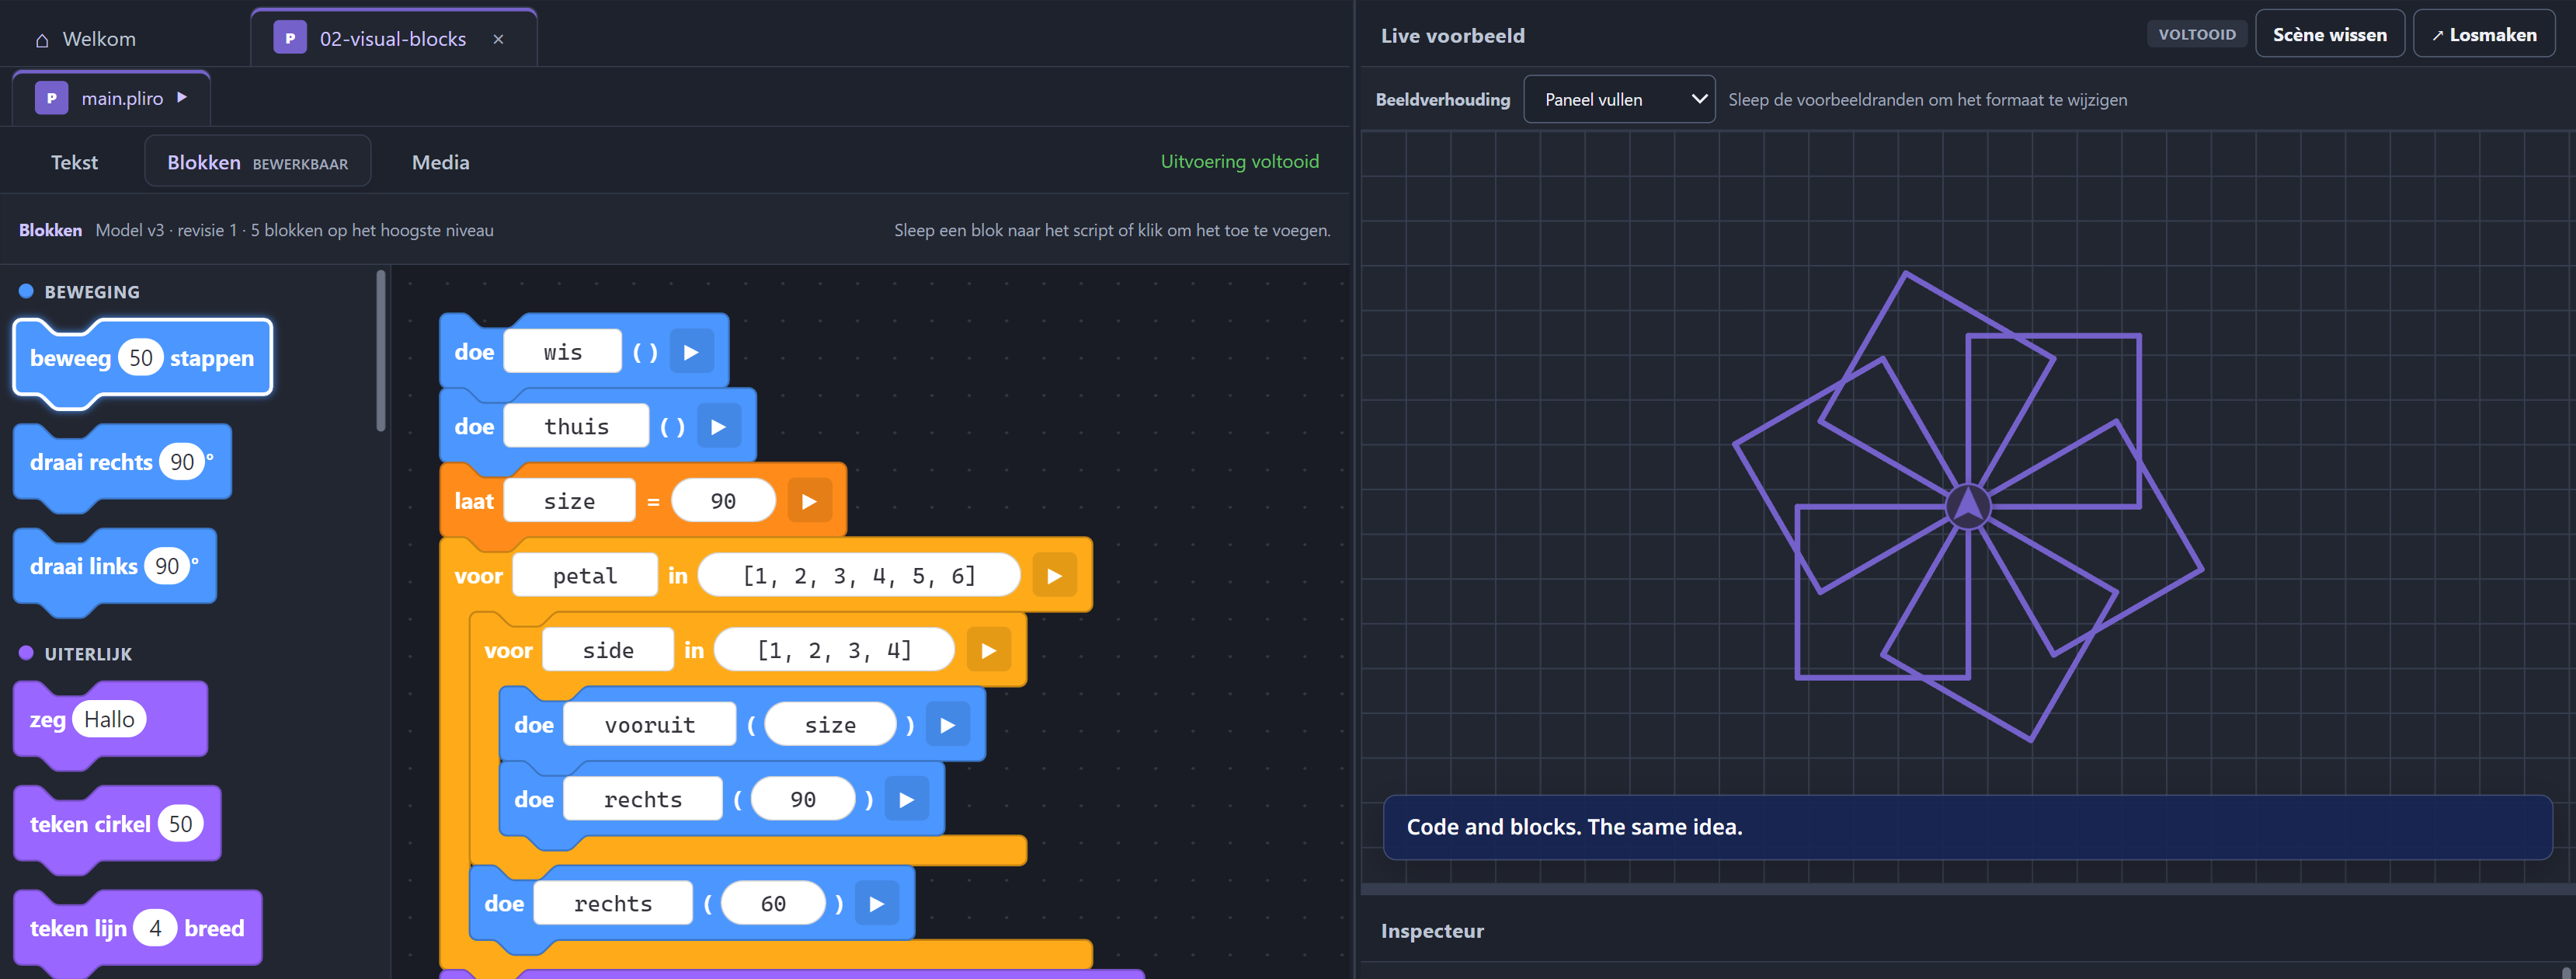Run the 'voor petal' loop play arrow

[1054, 576]
